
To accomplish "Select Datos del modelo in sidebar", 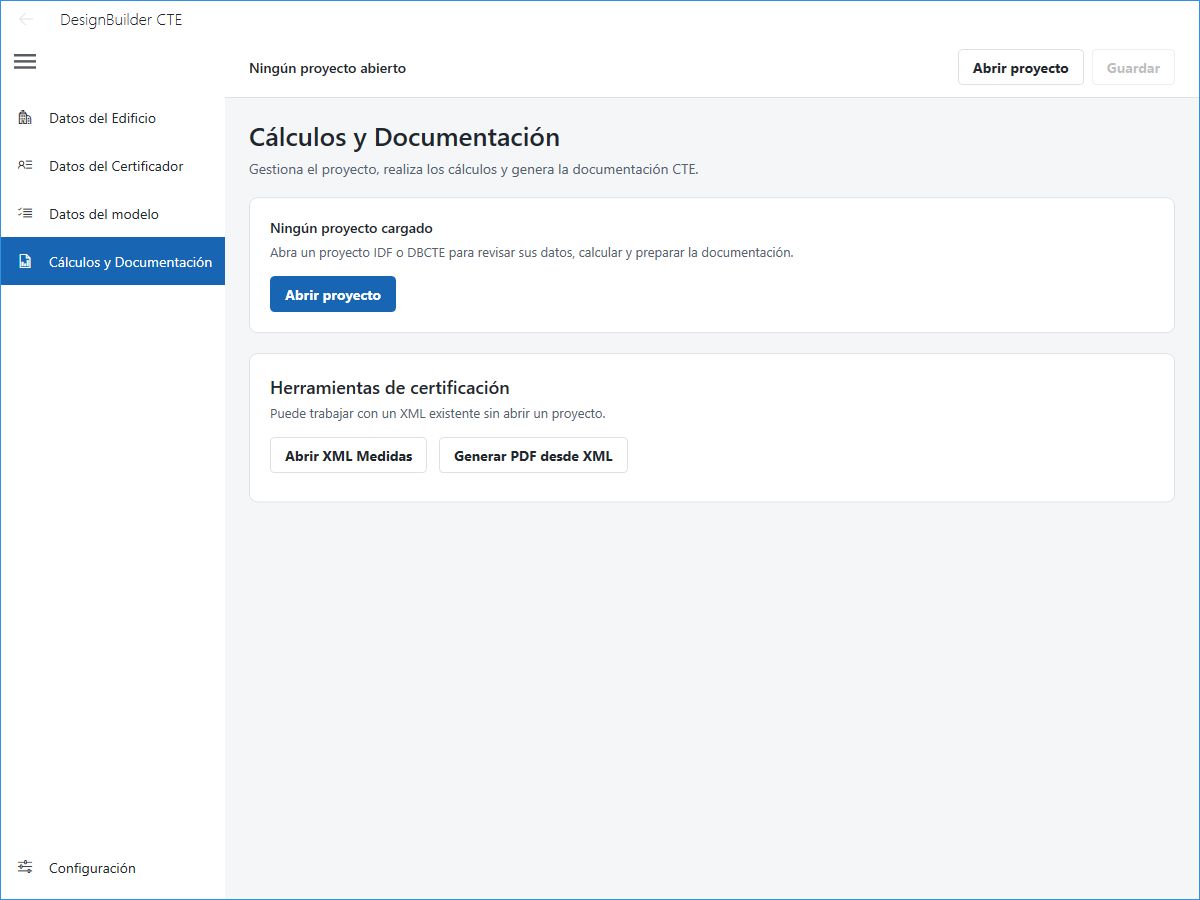I will click(113, 214).
